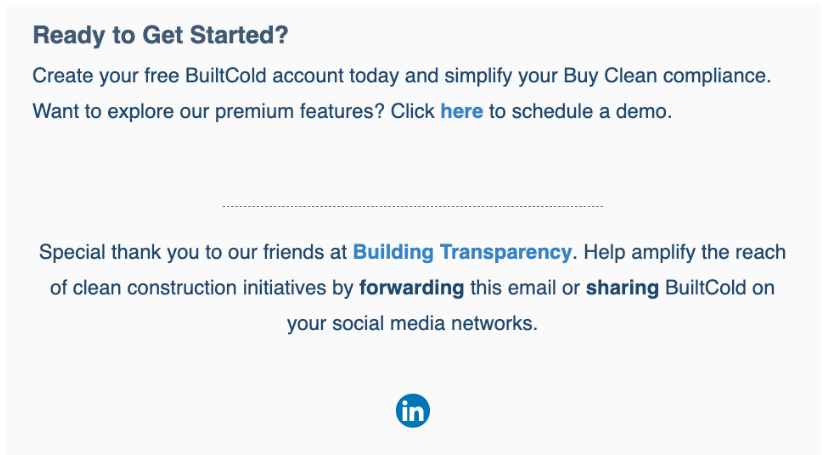Click the 'here' link to schedule demo
Viewport: 822px width, 455px height.
[x=461, y=111]
